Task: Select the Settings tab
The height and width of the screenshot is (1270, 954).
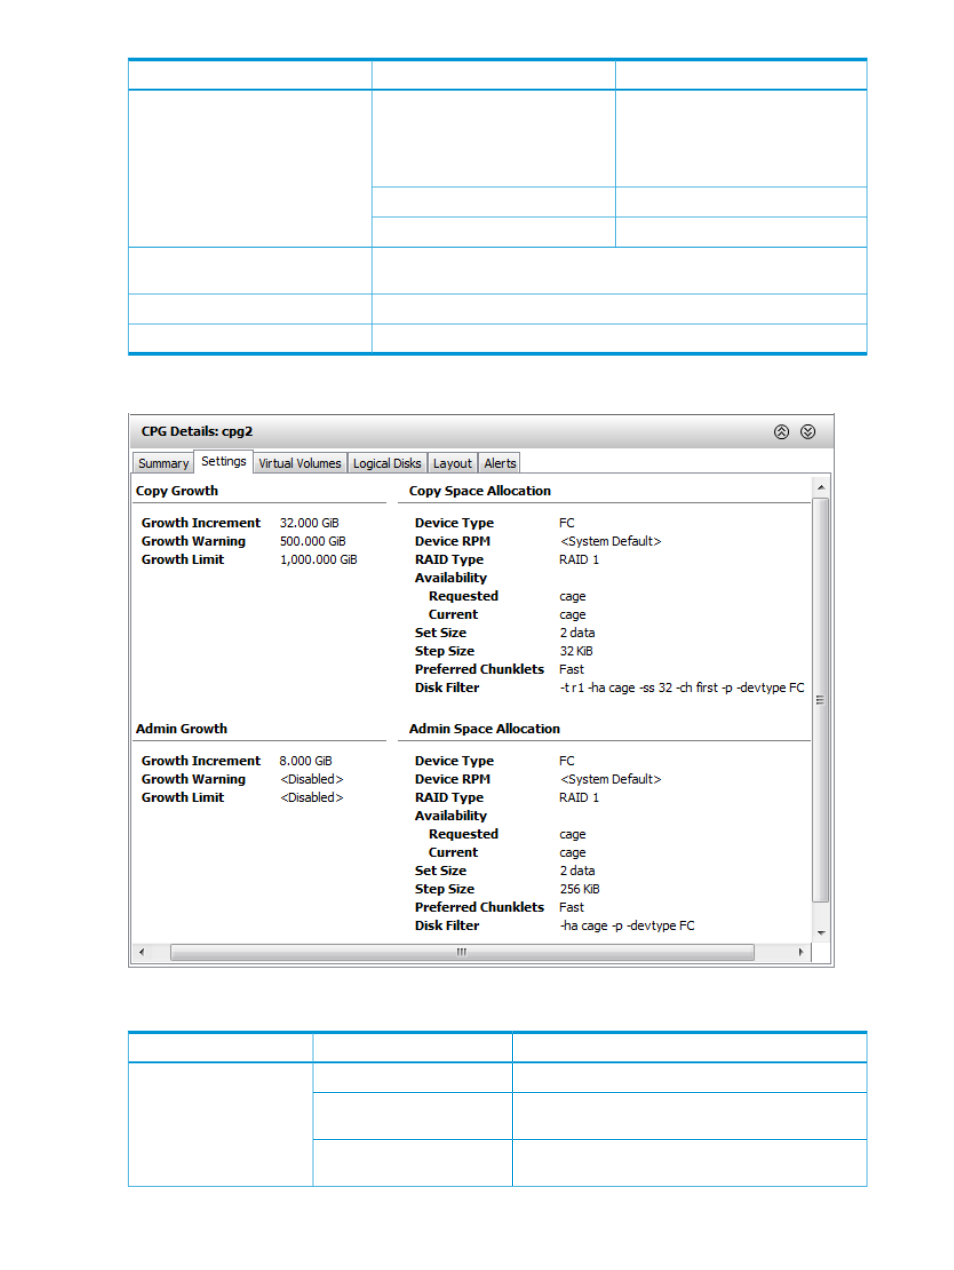Action: tap(223, 461)
